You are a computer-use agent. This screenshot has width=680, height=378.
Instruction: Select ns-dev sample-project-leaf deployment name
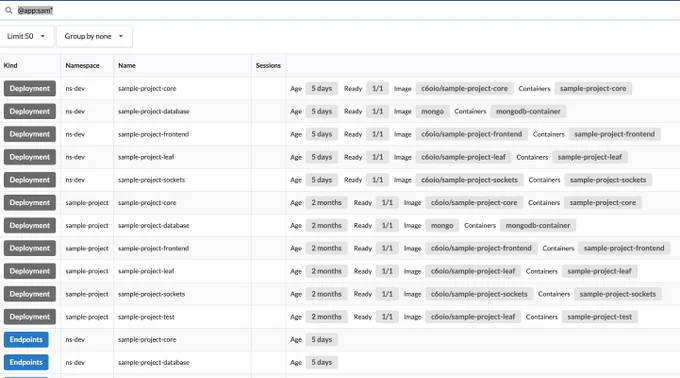coord(146,157)
